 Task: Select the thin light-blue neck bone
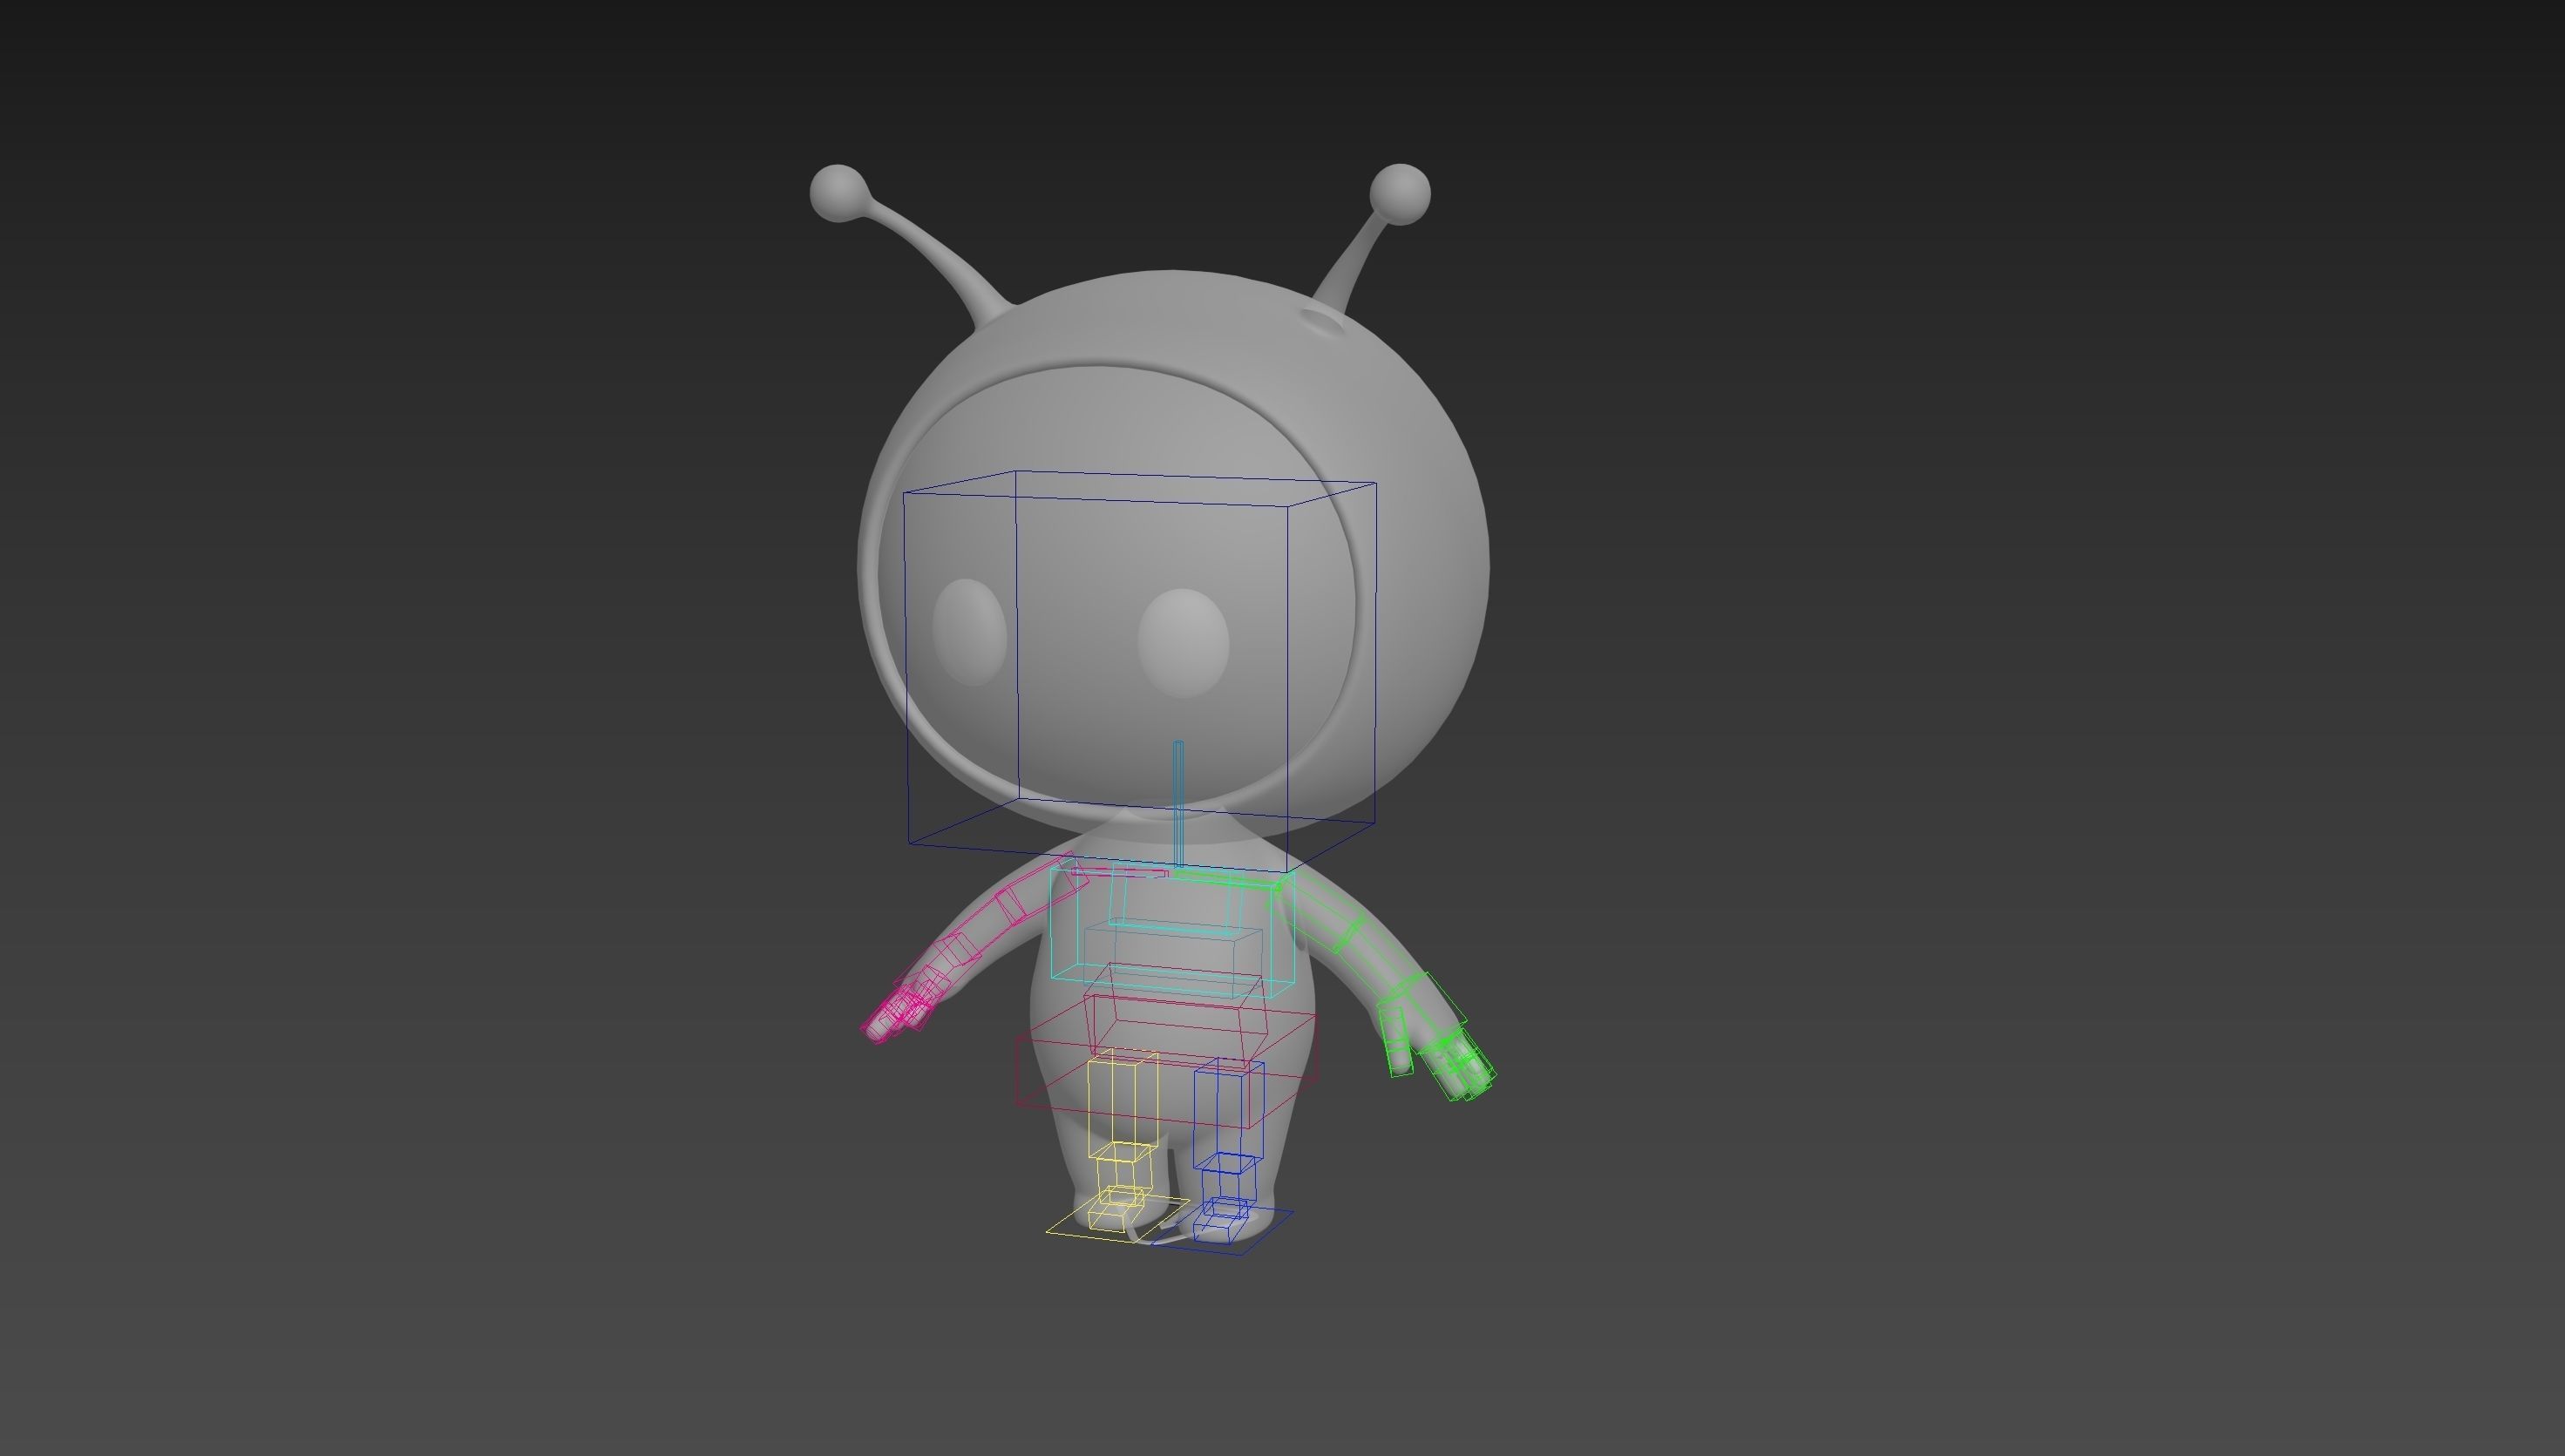(x=1179, y=803)
